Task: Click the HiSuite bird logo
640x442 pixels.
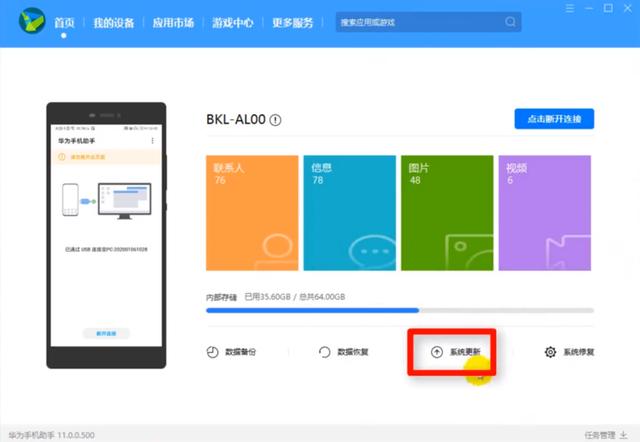Action: (32, 21)
